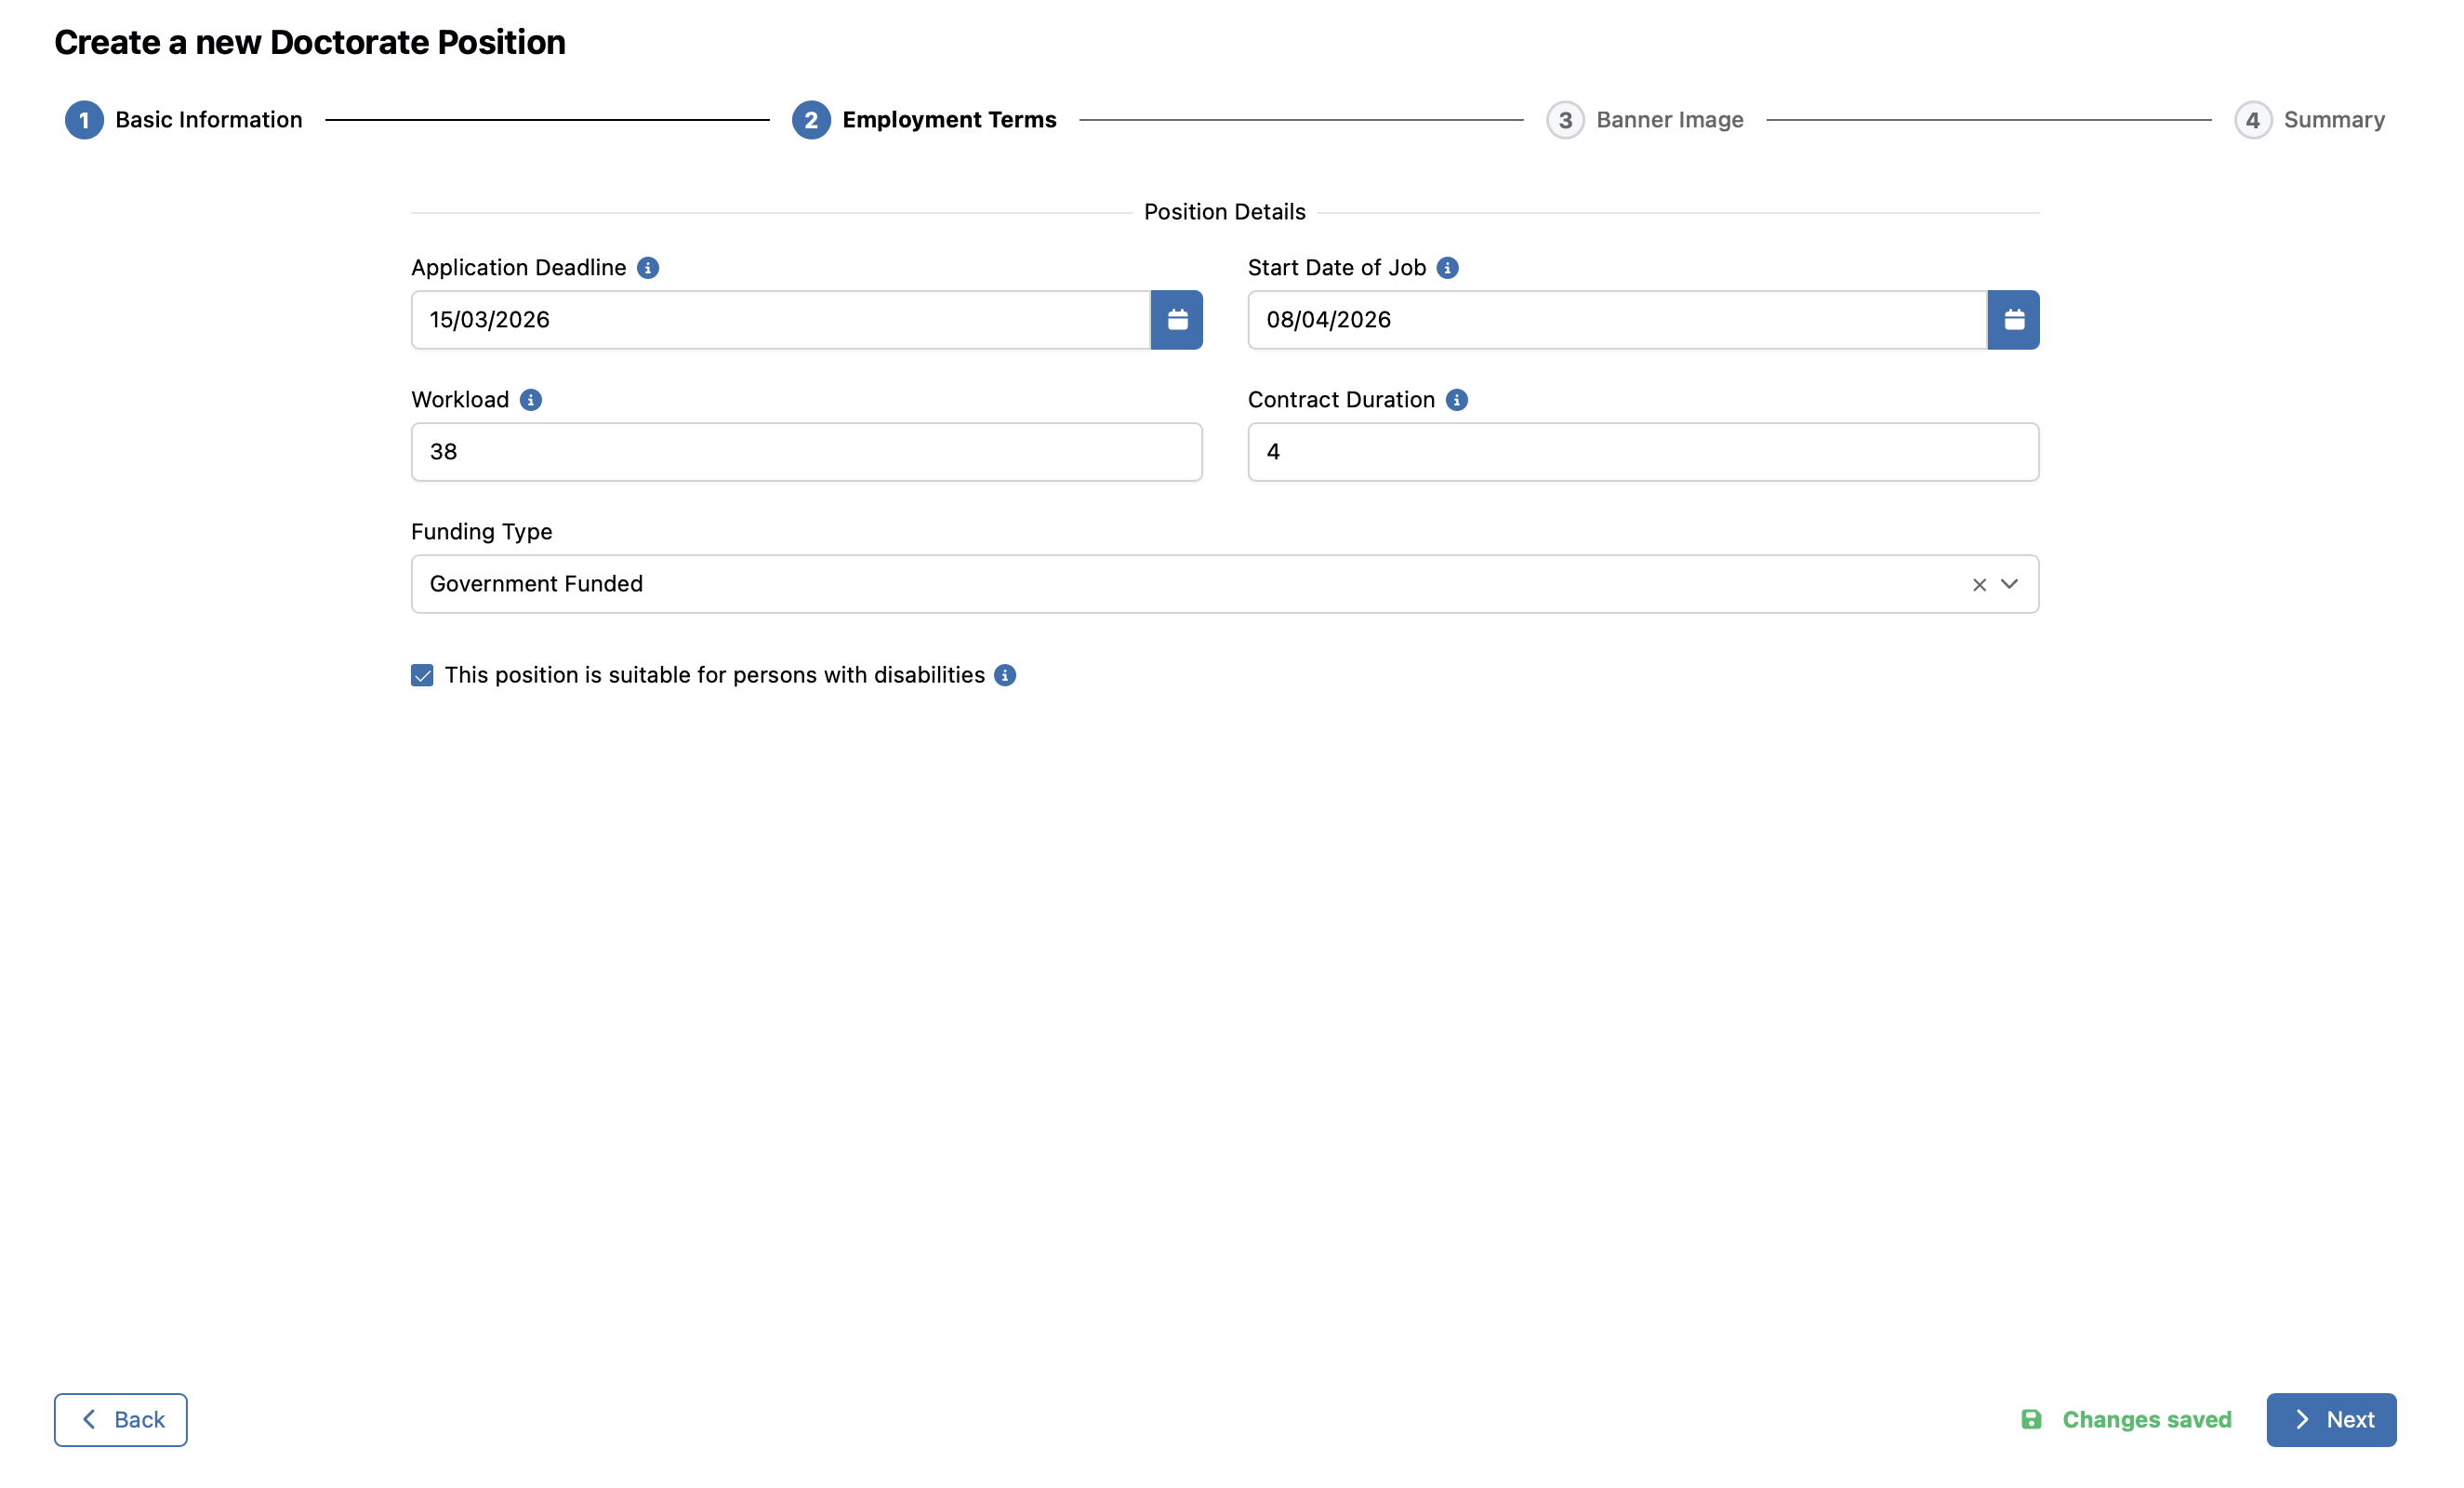This screenshot has height=1488, width=2464.
Task: Click the Application Deadline info icon
Action: (x=648, y=268)
